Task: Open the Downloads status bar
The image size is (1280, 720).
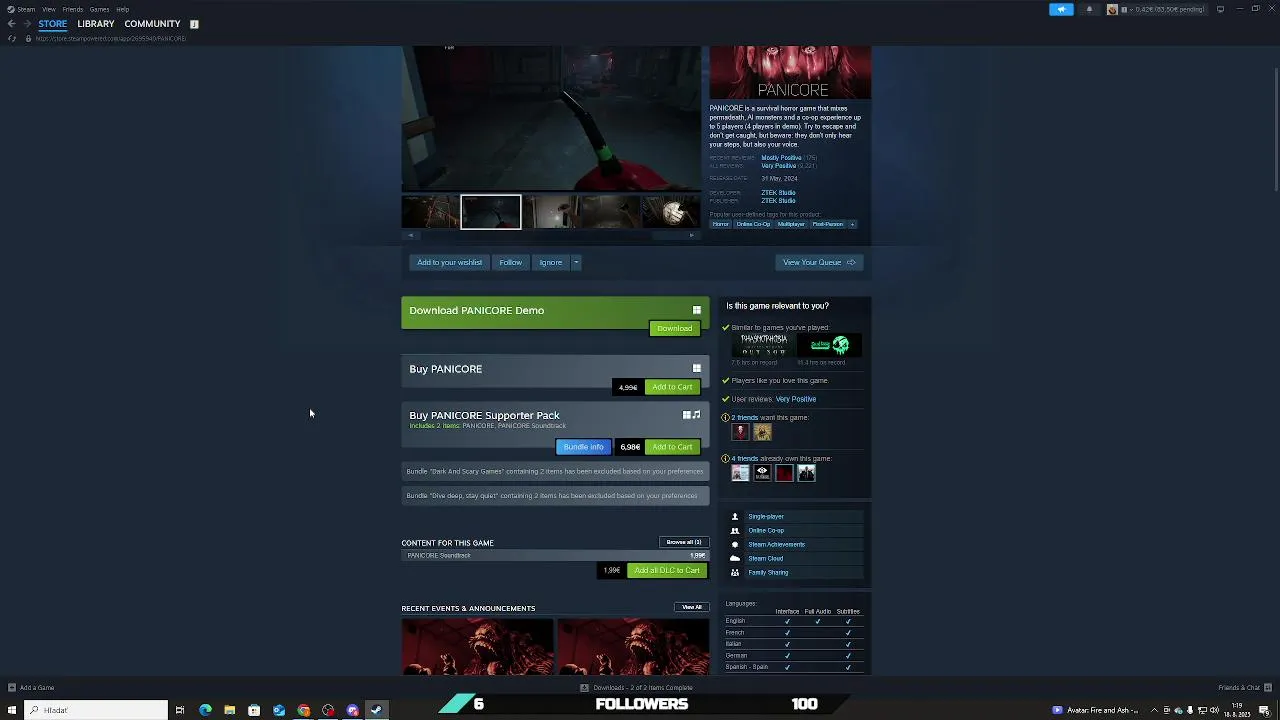Action: tap(637, 688)
